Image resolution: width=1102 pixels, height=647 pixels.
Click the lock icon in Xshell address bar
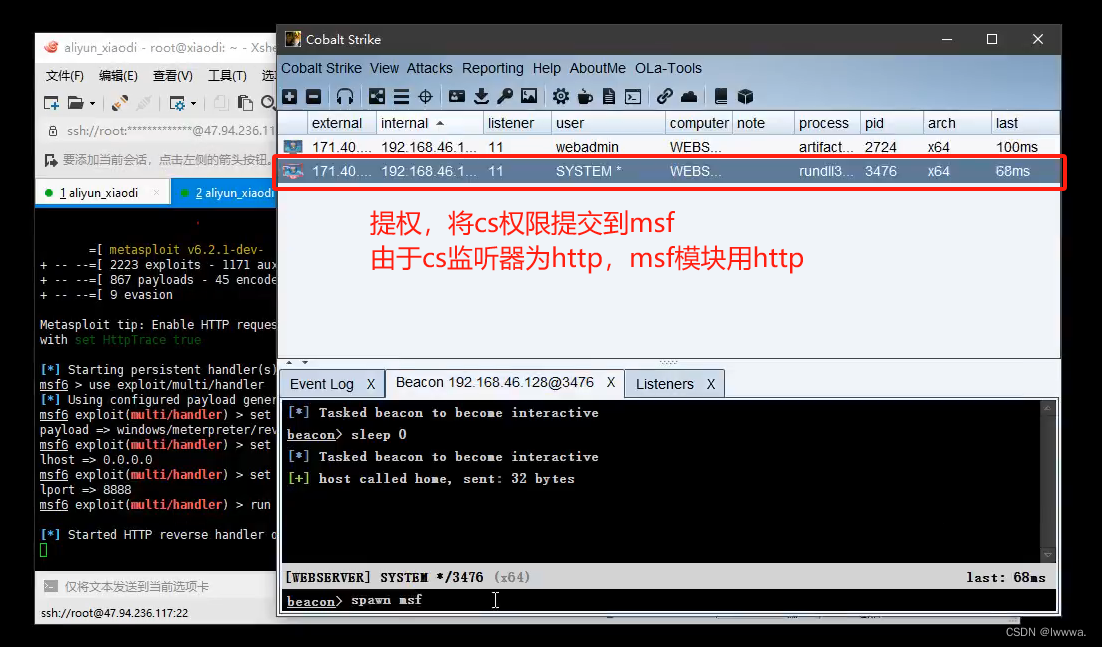(53, 131)
